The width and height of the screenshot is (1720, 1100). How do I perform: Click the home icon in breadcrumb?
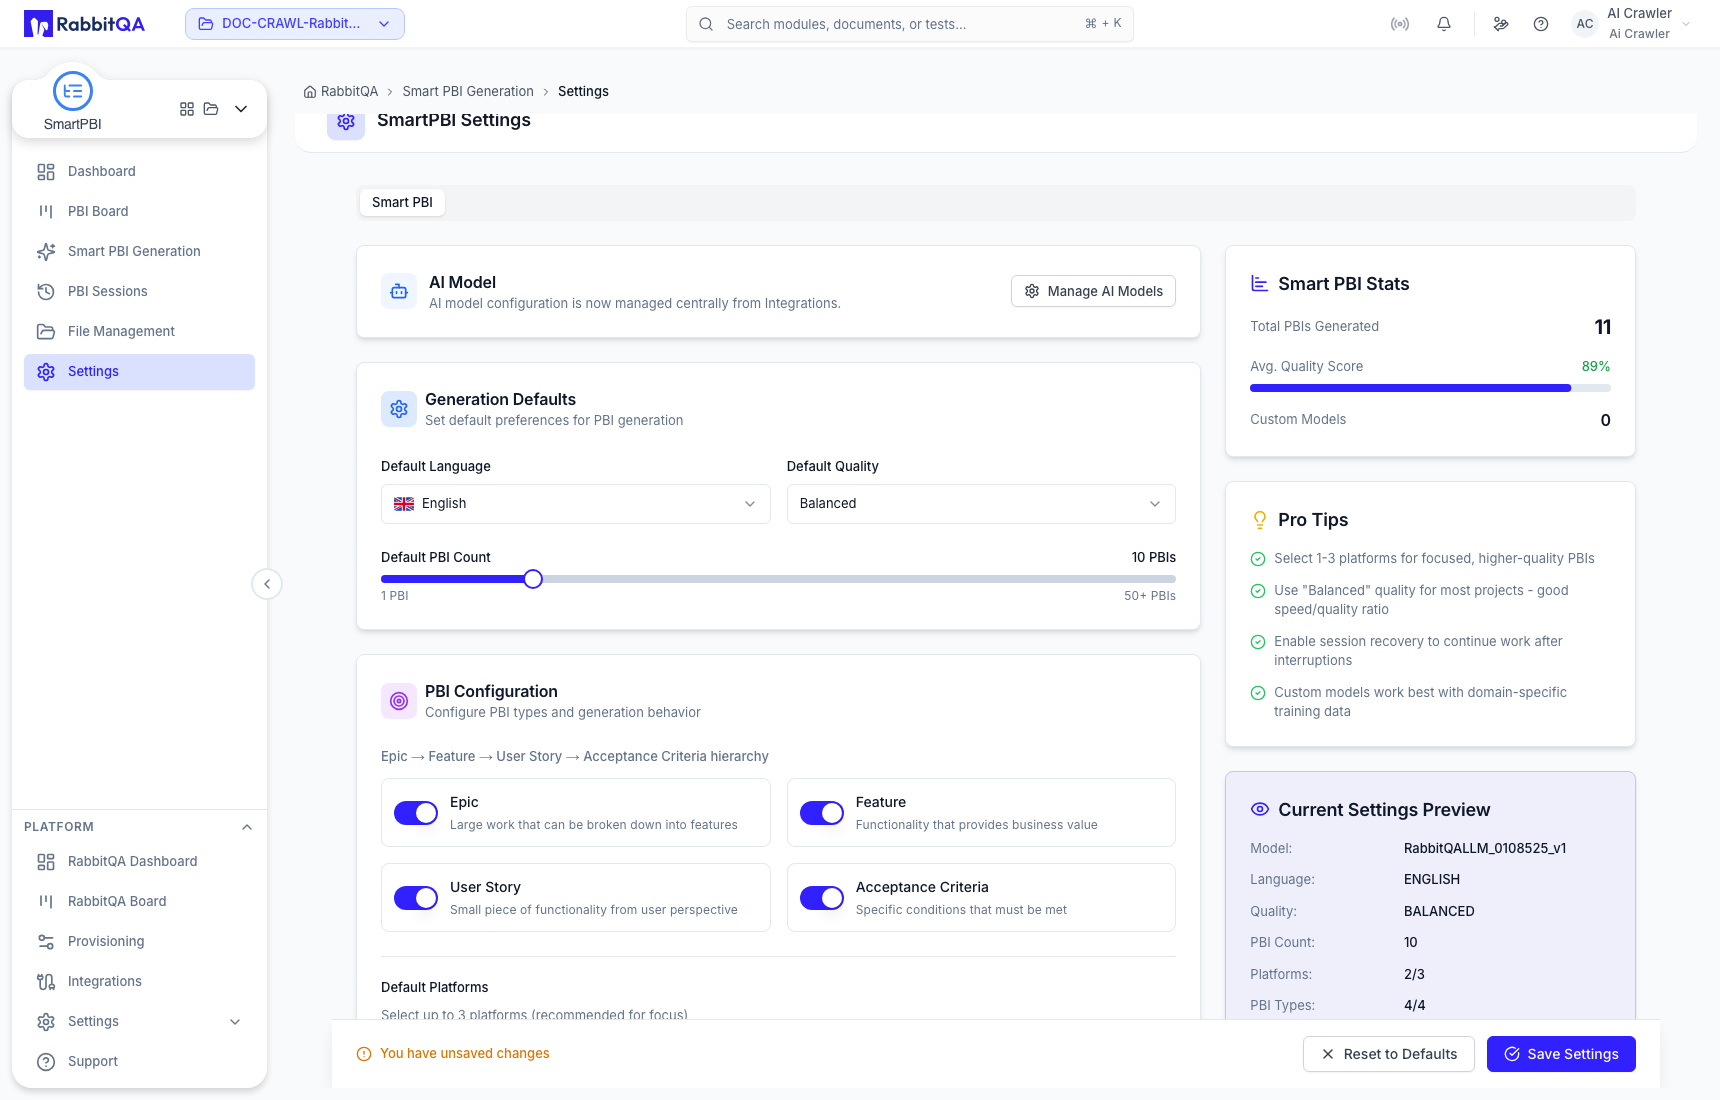coord(310,92)
